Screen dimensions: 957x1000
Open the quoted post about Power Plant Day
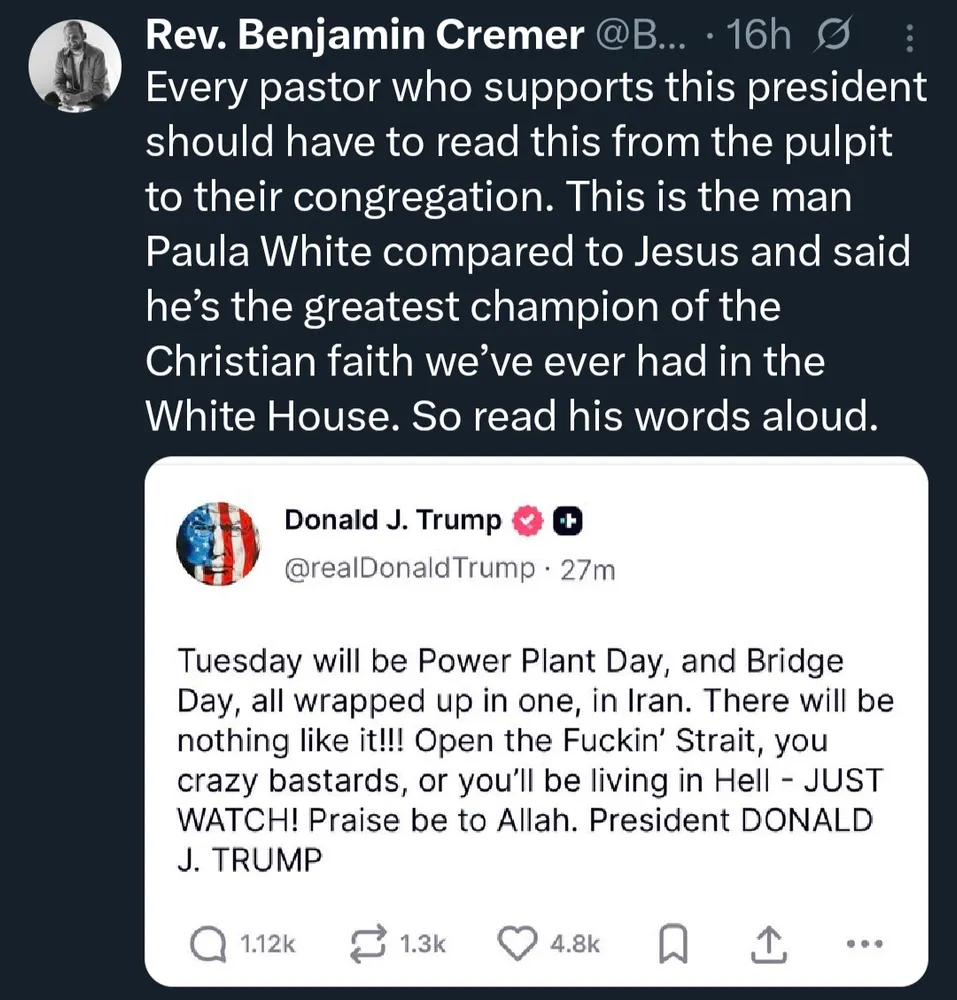(533, 760)
